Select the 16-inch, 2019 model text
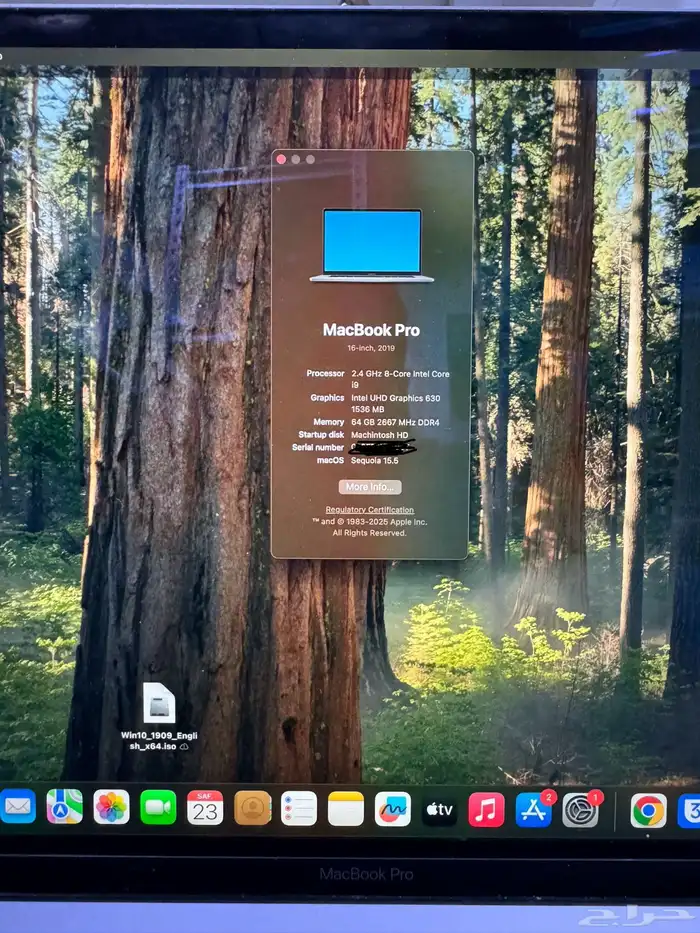The image size is (700, 933). click(x=371, y=348)
